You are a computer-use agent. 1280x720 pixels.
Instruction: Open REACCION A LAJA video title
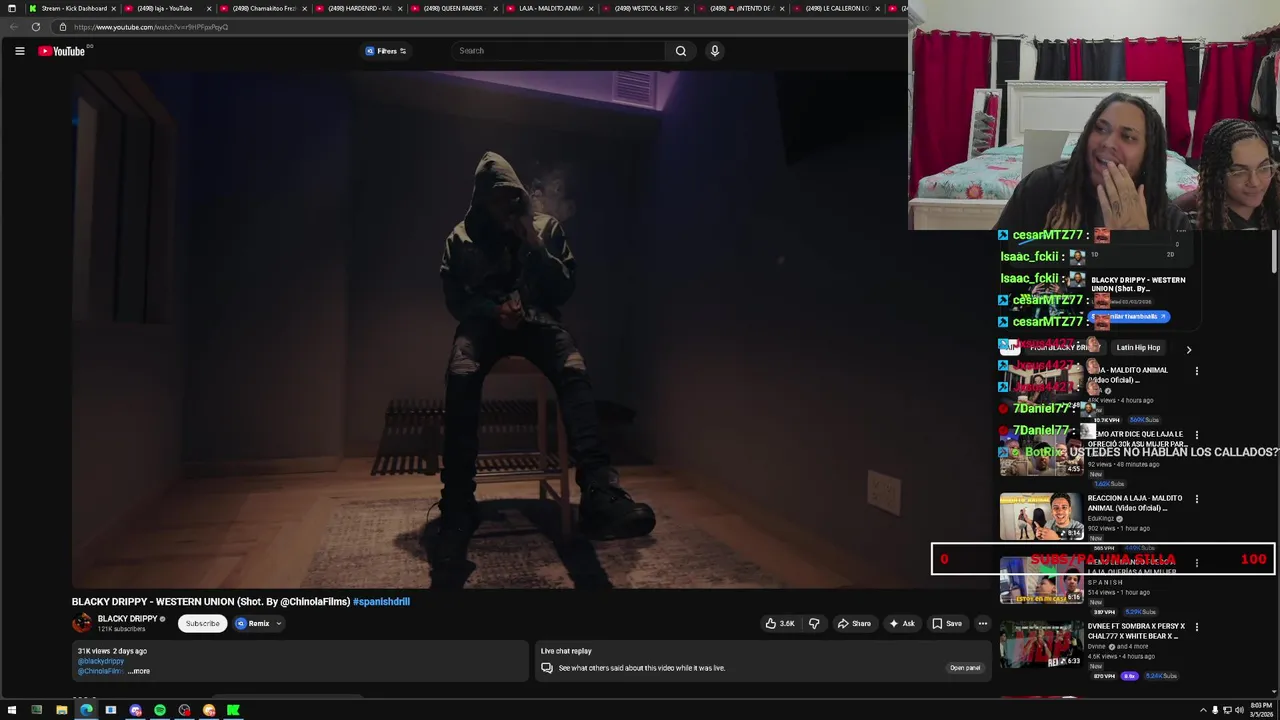coord(1135,503)
